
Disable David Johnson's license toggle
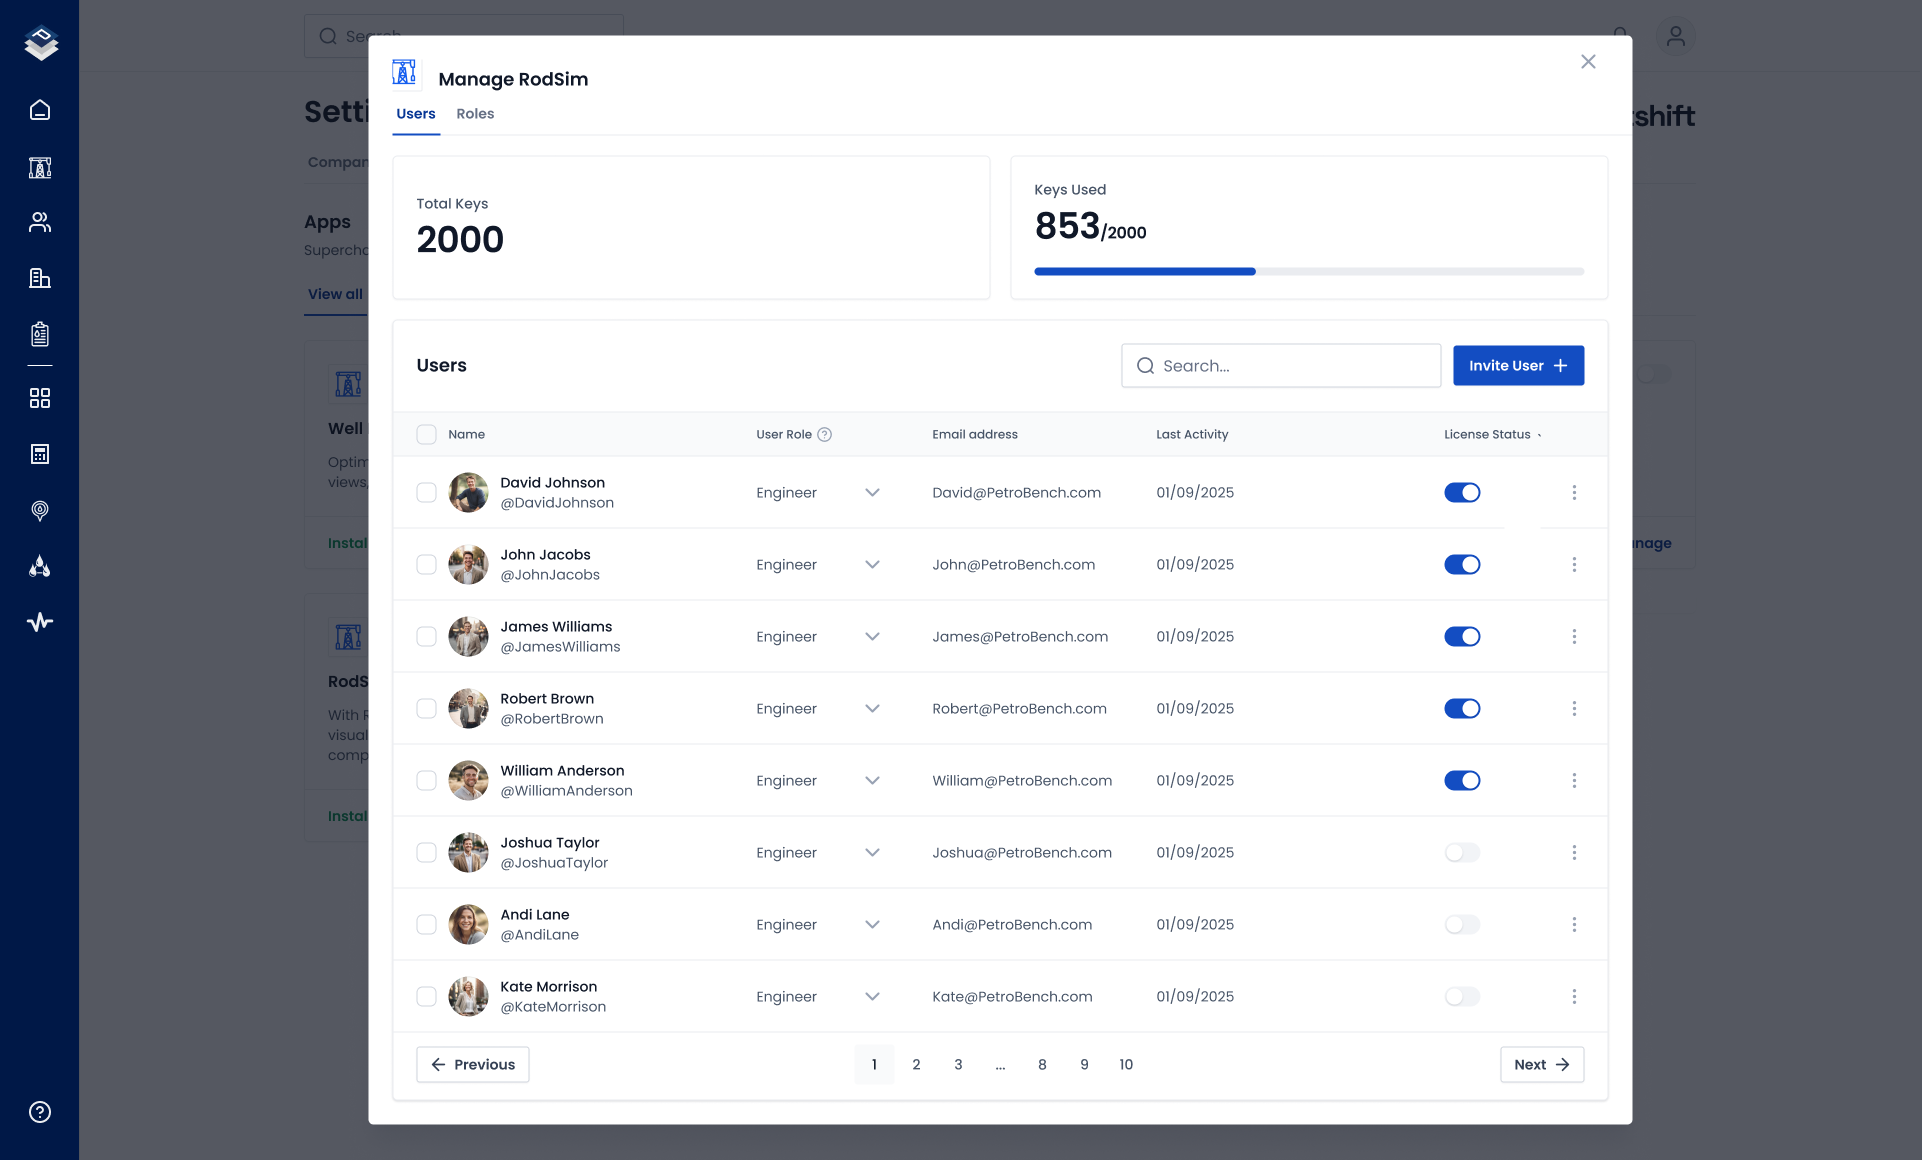click(x=1462, y=492)
